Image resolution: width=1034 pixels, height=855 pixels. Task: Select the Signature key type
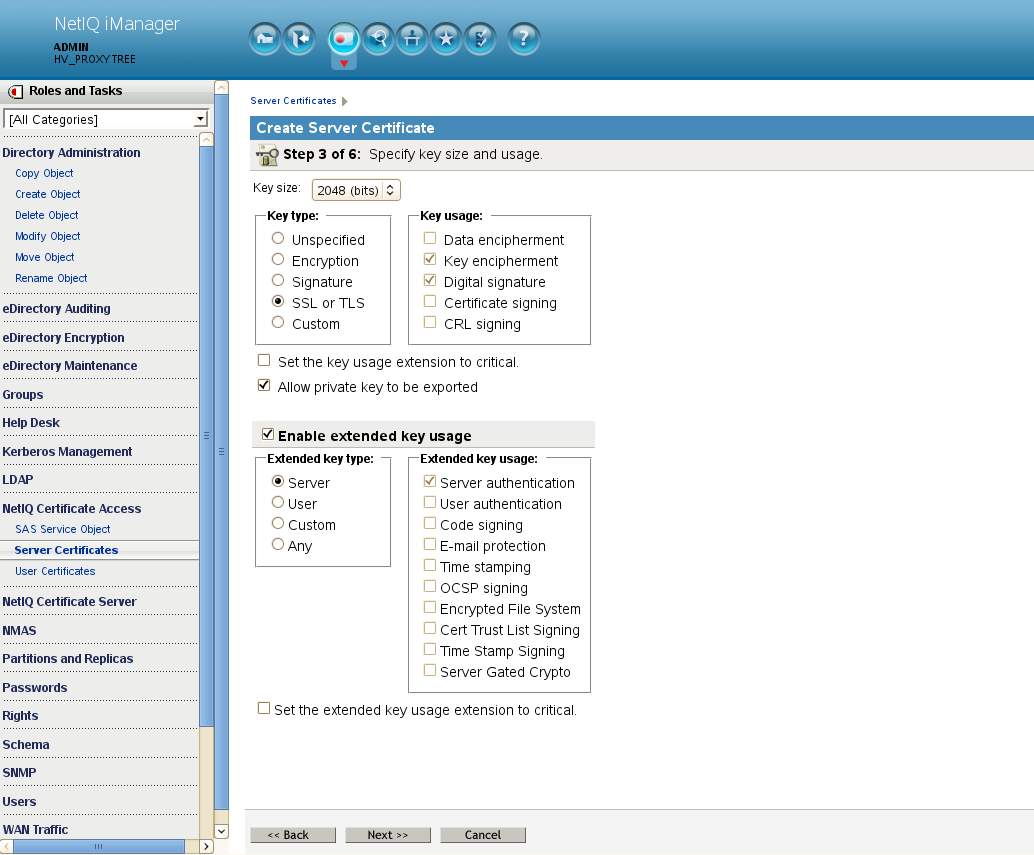click(278, 280)
